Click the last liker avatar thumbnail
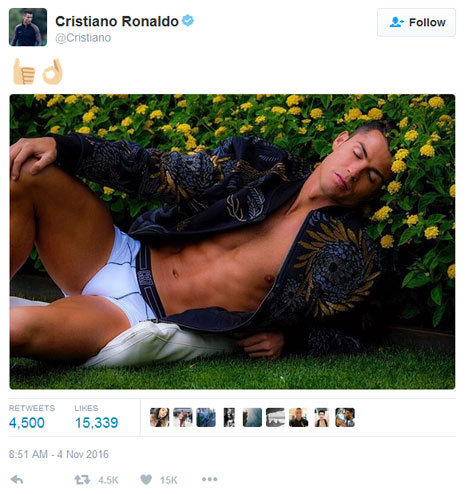The width and height of the screenshot is (468, 494). tap(345, 417)
